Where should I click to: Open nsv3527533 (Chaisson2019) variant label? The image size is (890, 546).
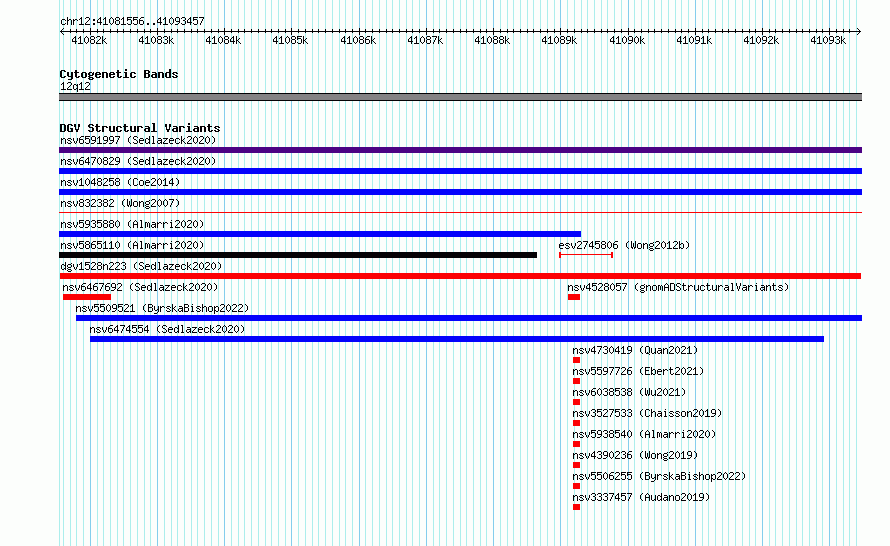pyautogui.click(x=647, y=413)
